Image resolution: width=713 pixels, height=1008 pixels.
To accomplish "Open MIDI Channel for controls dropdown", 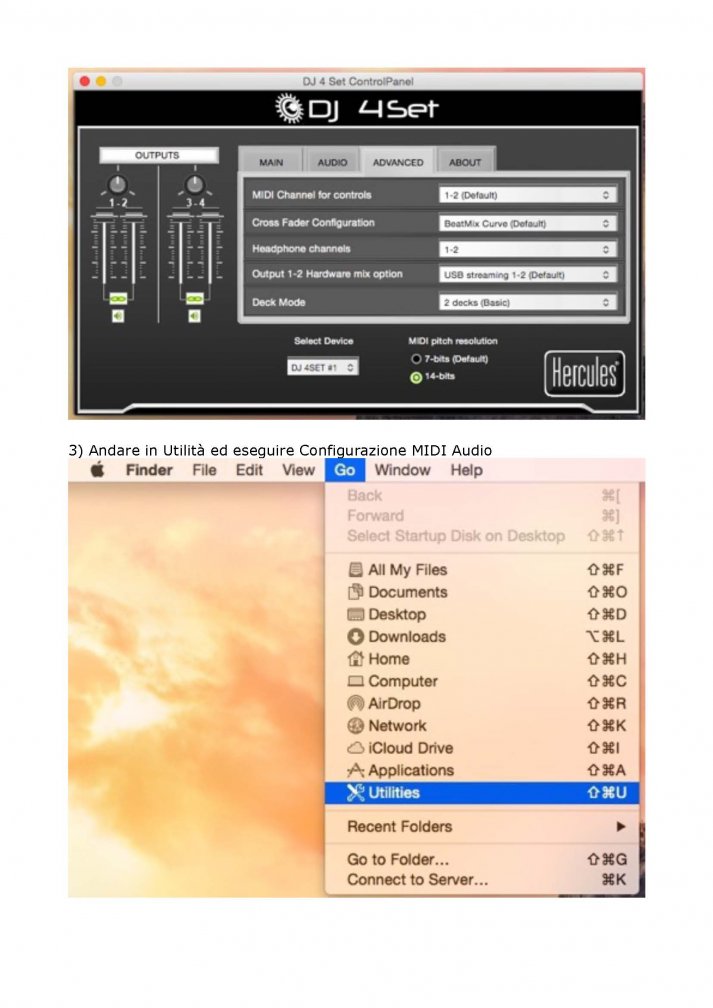I will point(528,195).
